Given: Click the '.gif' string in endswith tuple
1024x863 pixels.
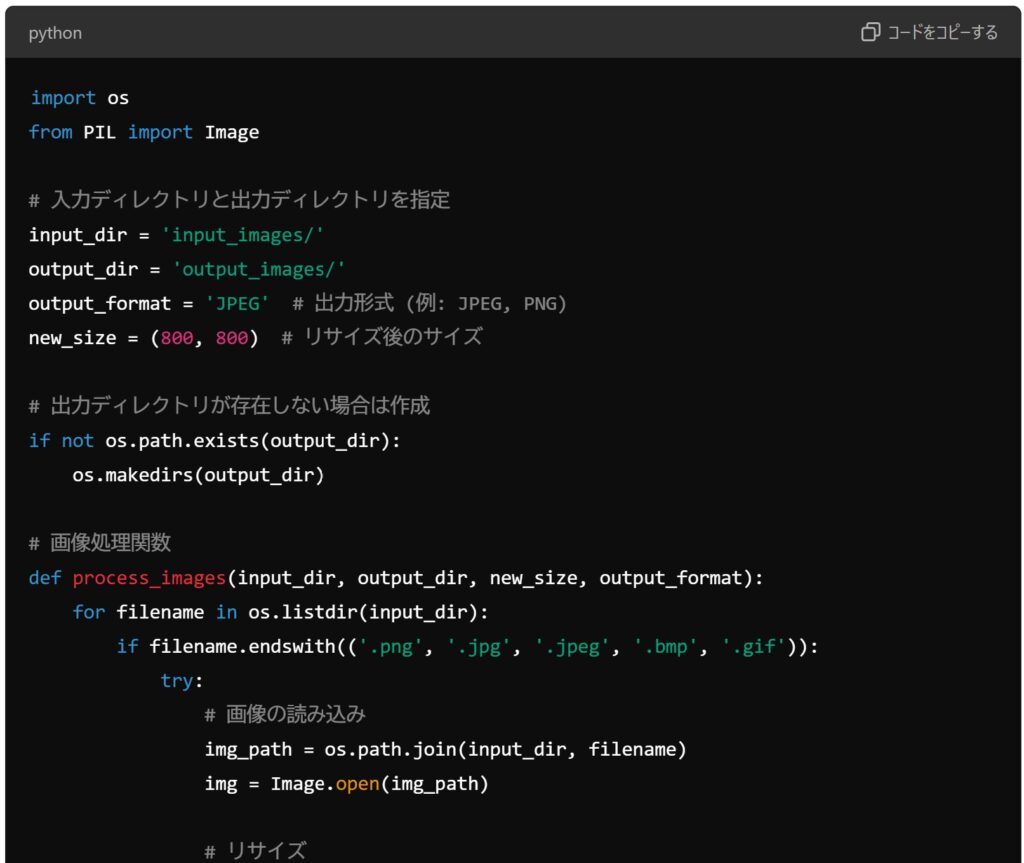Looking at the screenshot, I should [754, 647].
